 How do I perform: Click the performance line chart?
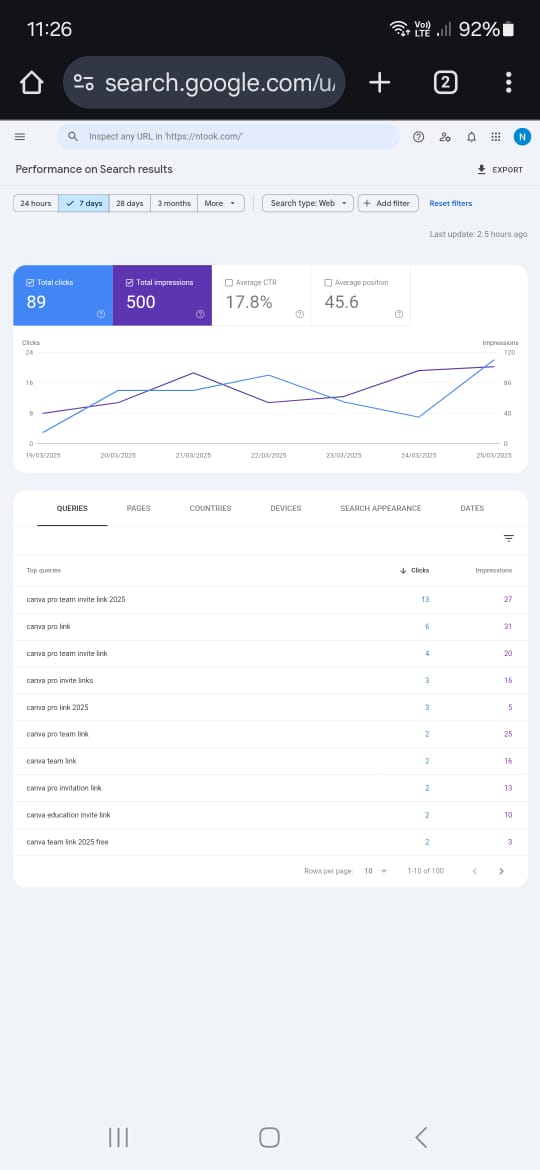click(269, 398)
